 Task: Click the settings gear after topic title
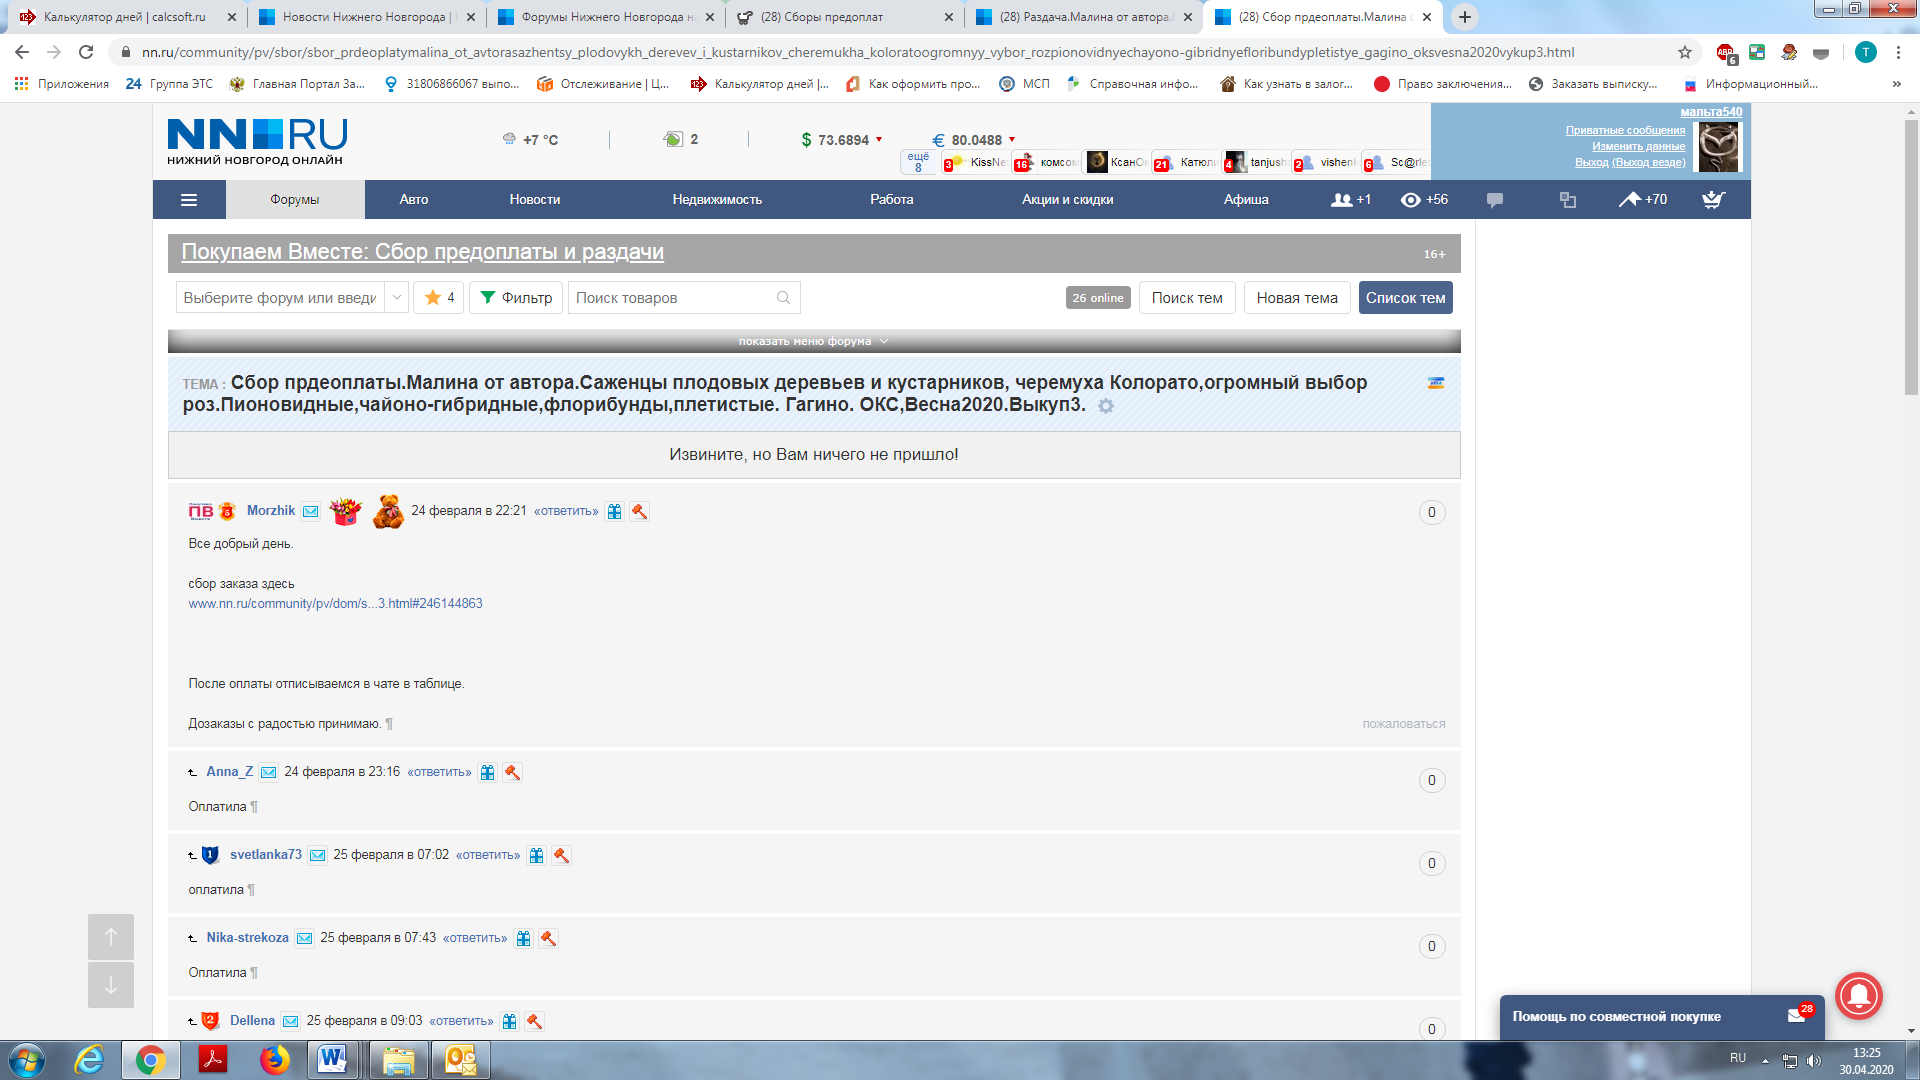pos(1106,406)
